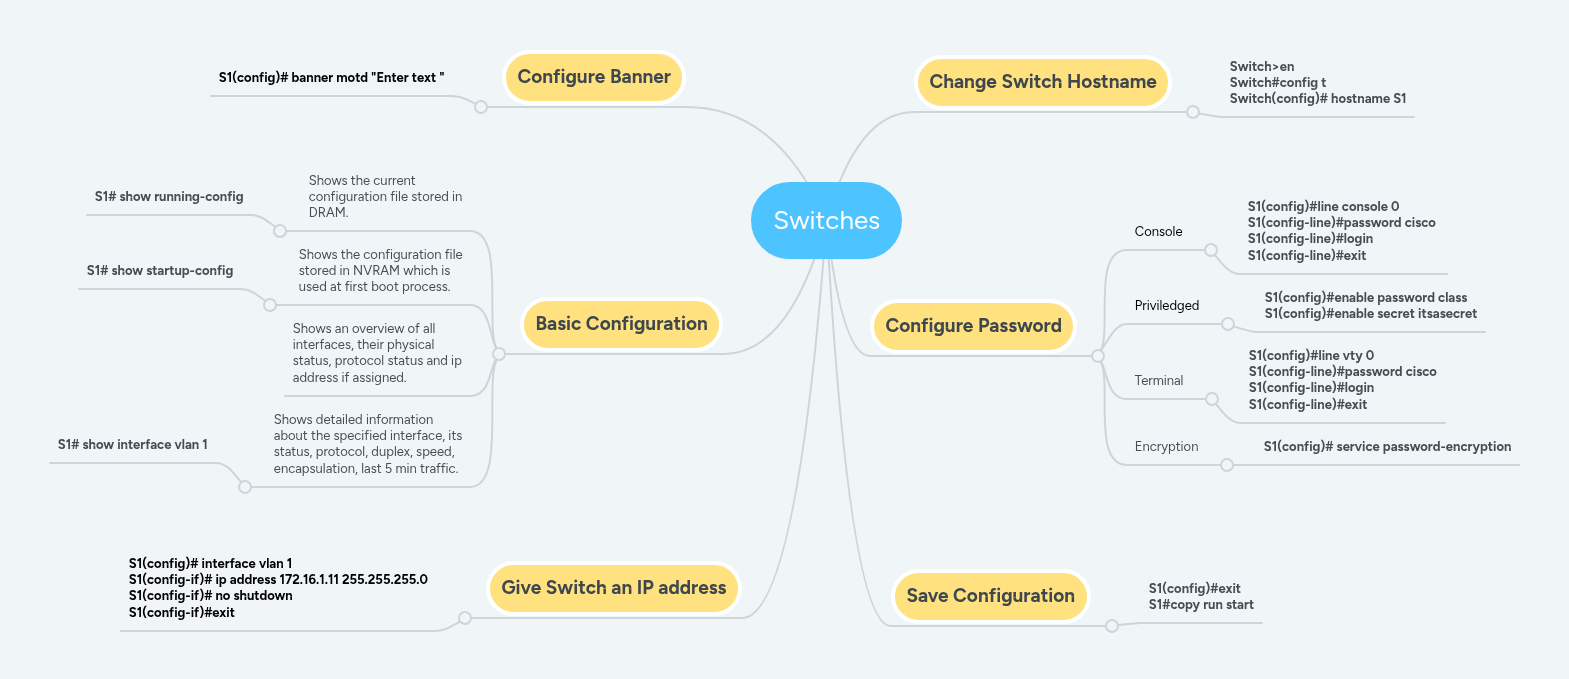Select the Priviledged subtopic label
The width and height of the screenshot is (1569, 679).
coord(1166,306)
